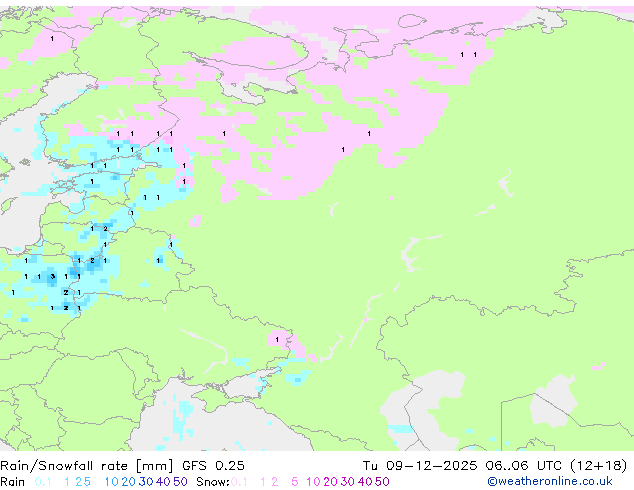The image size is (634, 490).
Task: Click the 'Tu 09-12-2025 06..06 UTC (12+18)' timestamp
Action: click(495, 466)
